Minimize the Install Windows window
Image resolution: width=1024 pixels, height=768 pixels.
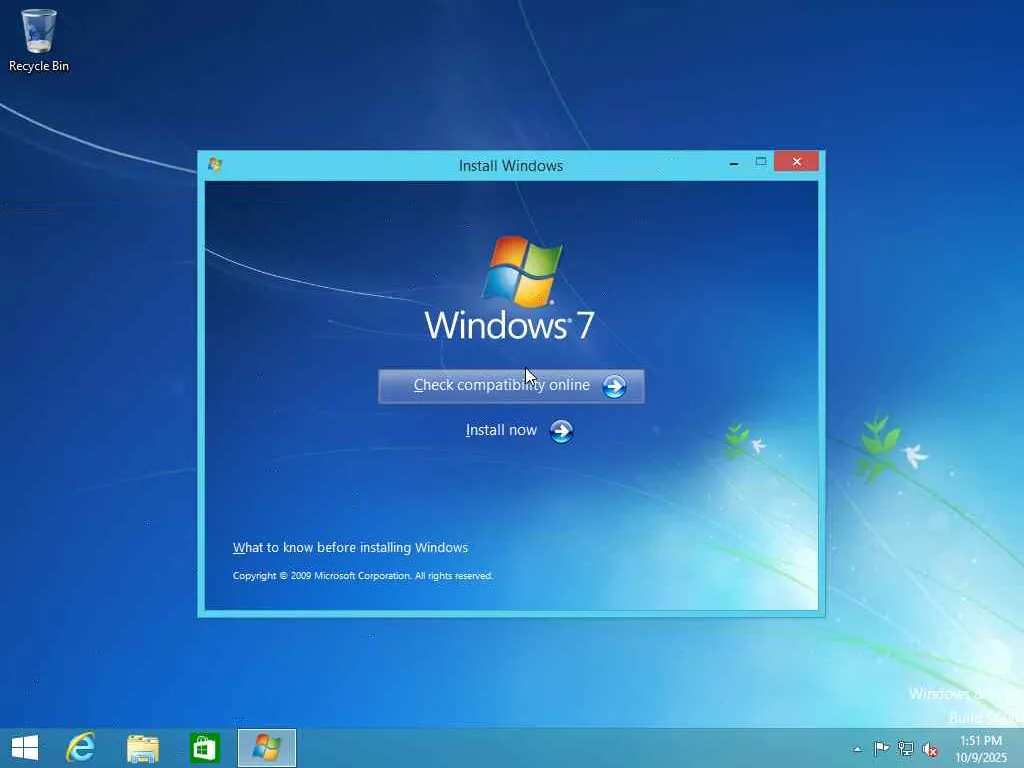pyautogui.click(x=734, y=162)
